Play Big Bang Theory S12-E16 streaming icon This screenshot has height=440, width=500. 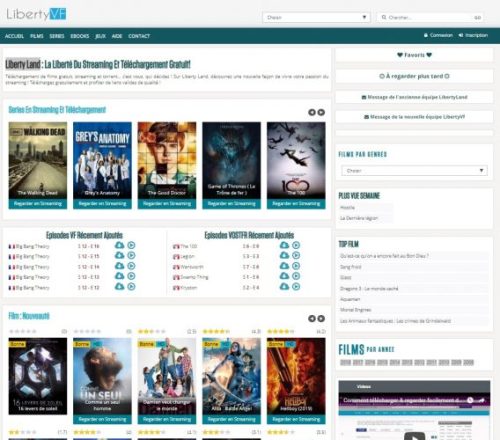pos(131,245)
